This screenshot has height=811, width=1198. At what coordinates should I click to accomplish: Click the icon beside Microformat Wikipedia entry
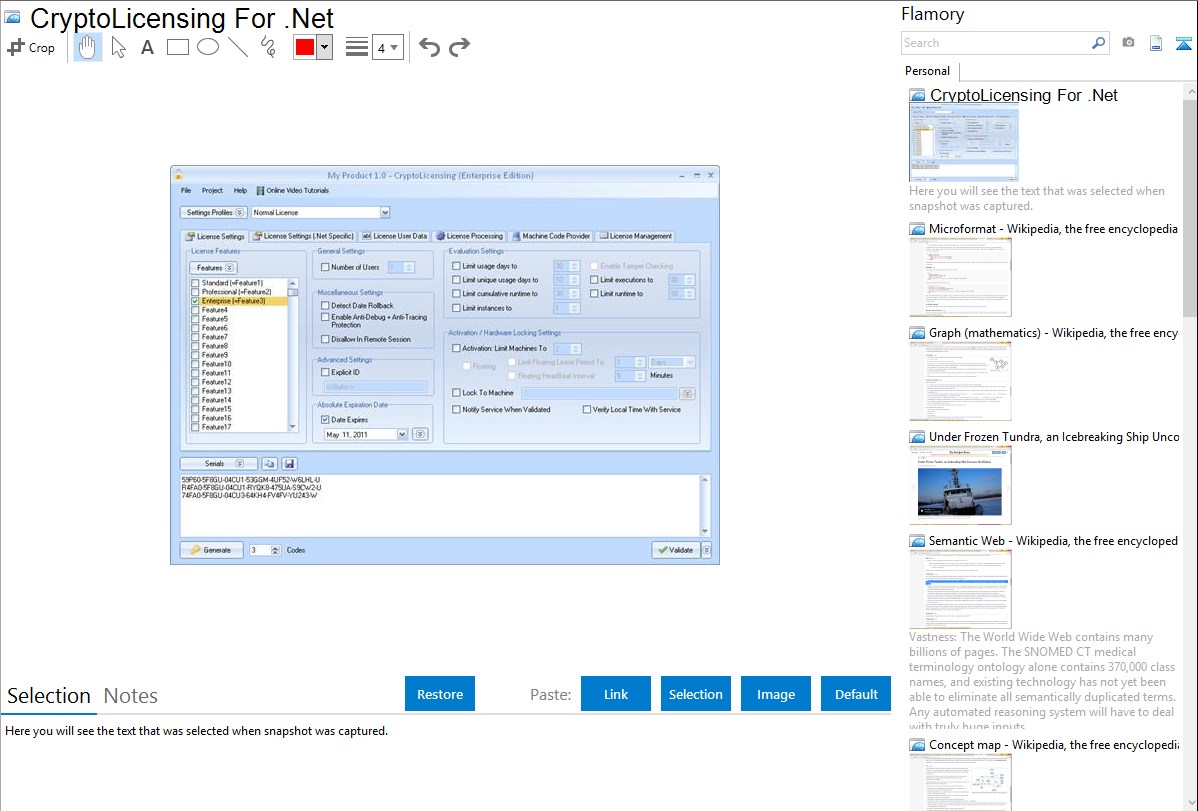pos(917,229)
